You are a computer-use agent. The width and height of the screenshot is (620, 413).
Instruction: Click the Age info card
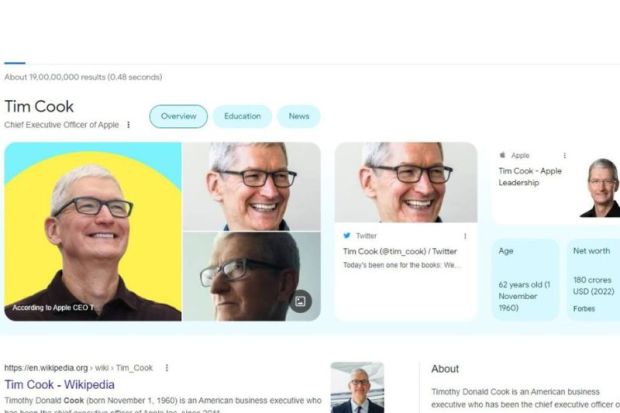(x=525, y=279)
